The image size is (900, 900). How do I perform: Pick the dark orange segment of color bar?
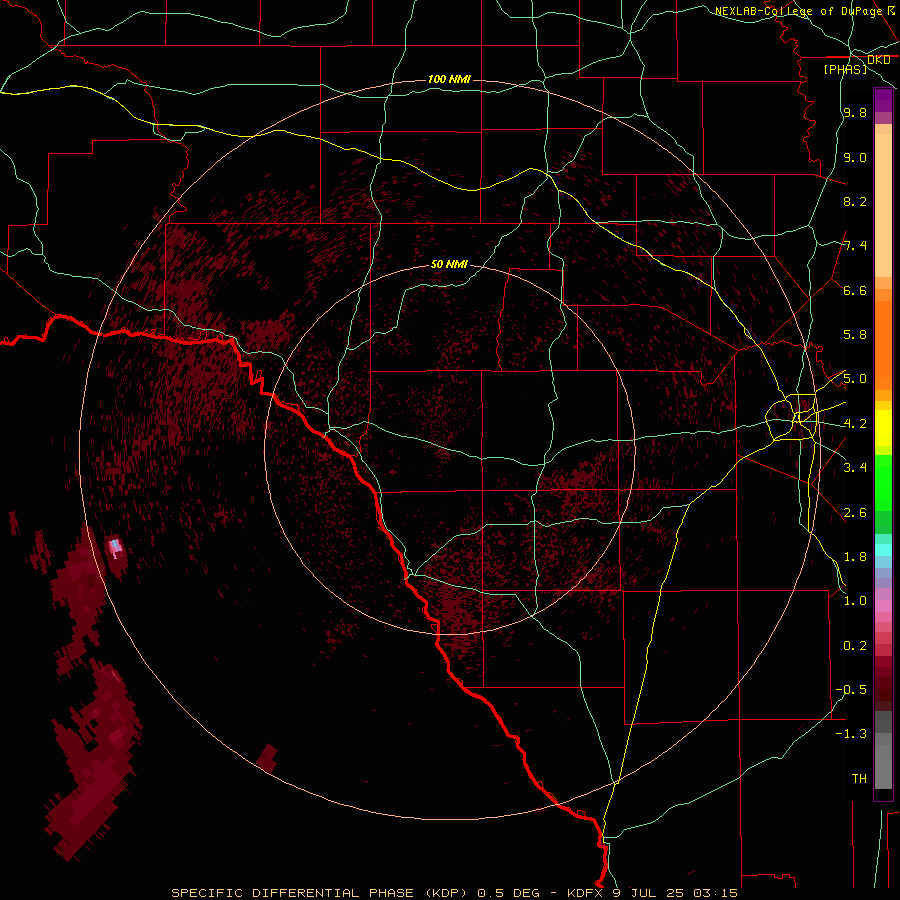click(x=883, y=346)
